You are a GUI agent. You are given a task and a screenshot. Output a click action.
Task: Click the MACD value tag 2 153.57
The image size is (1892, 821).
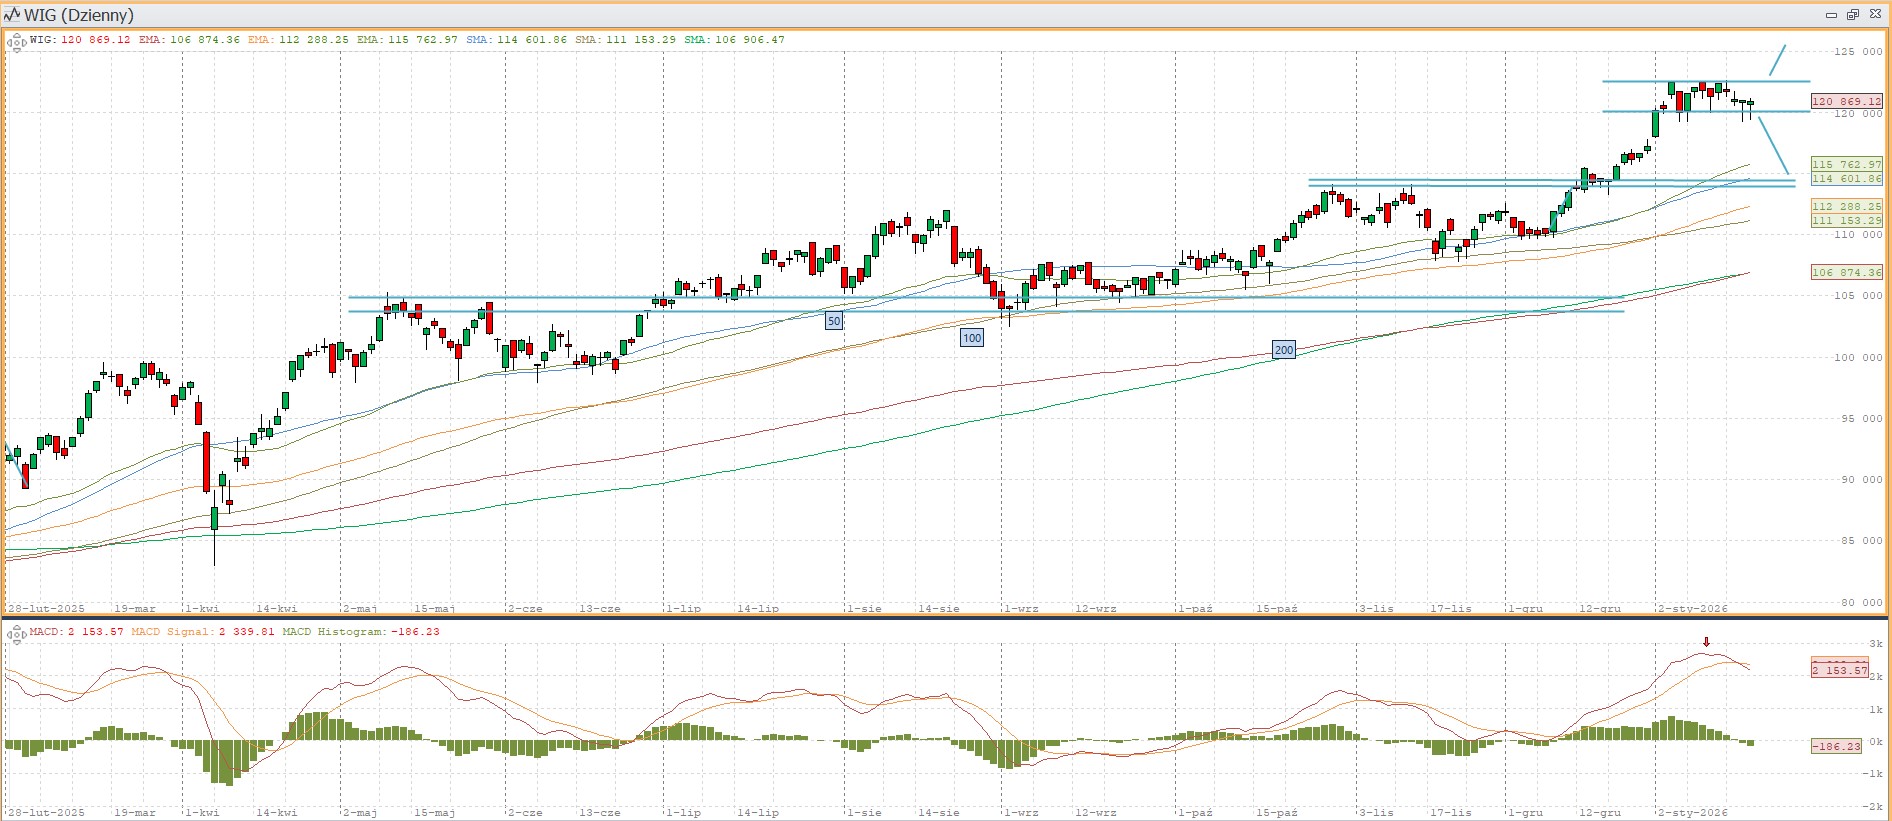click(1840, 669)
